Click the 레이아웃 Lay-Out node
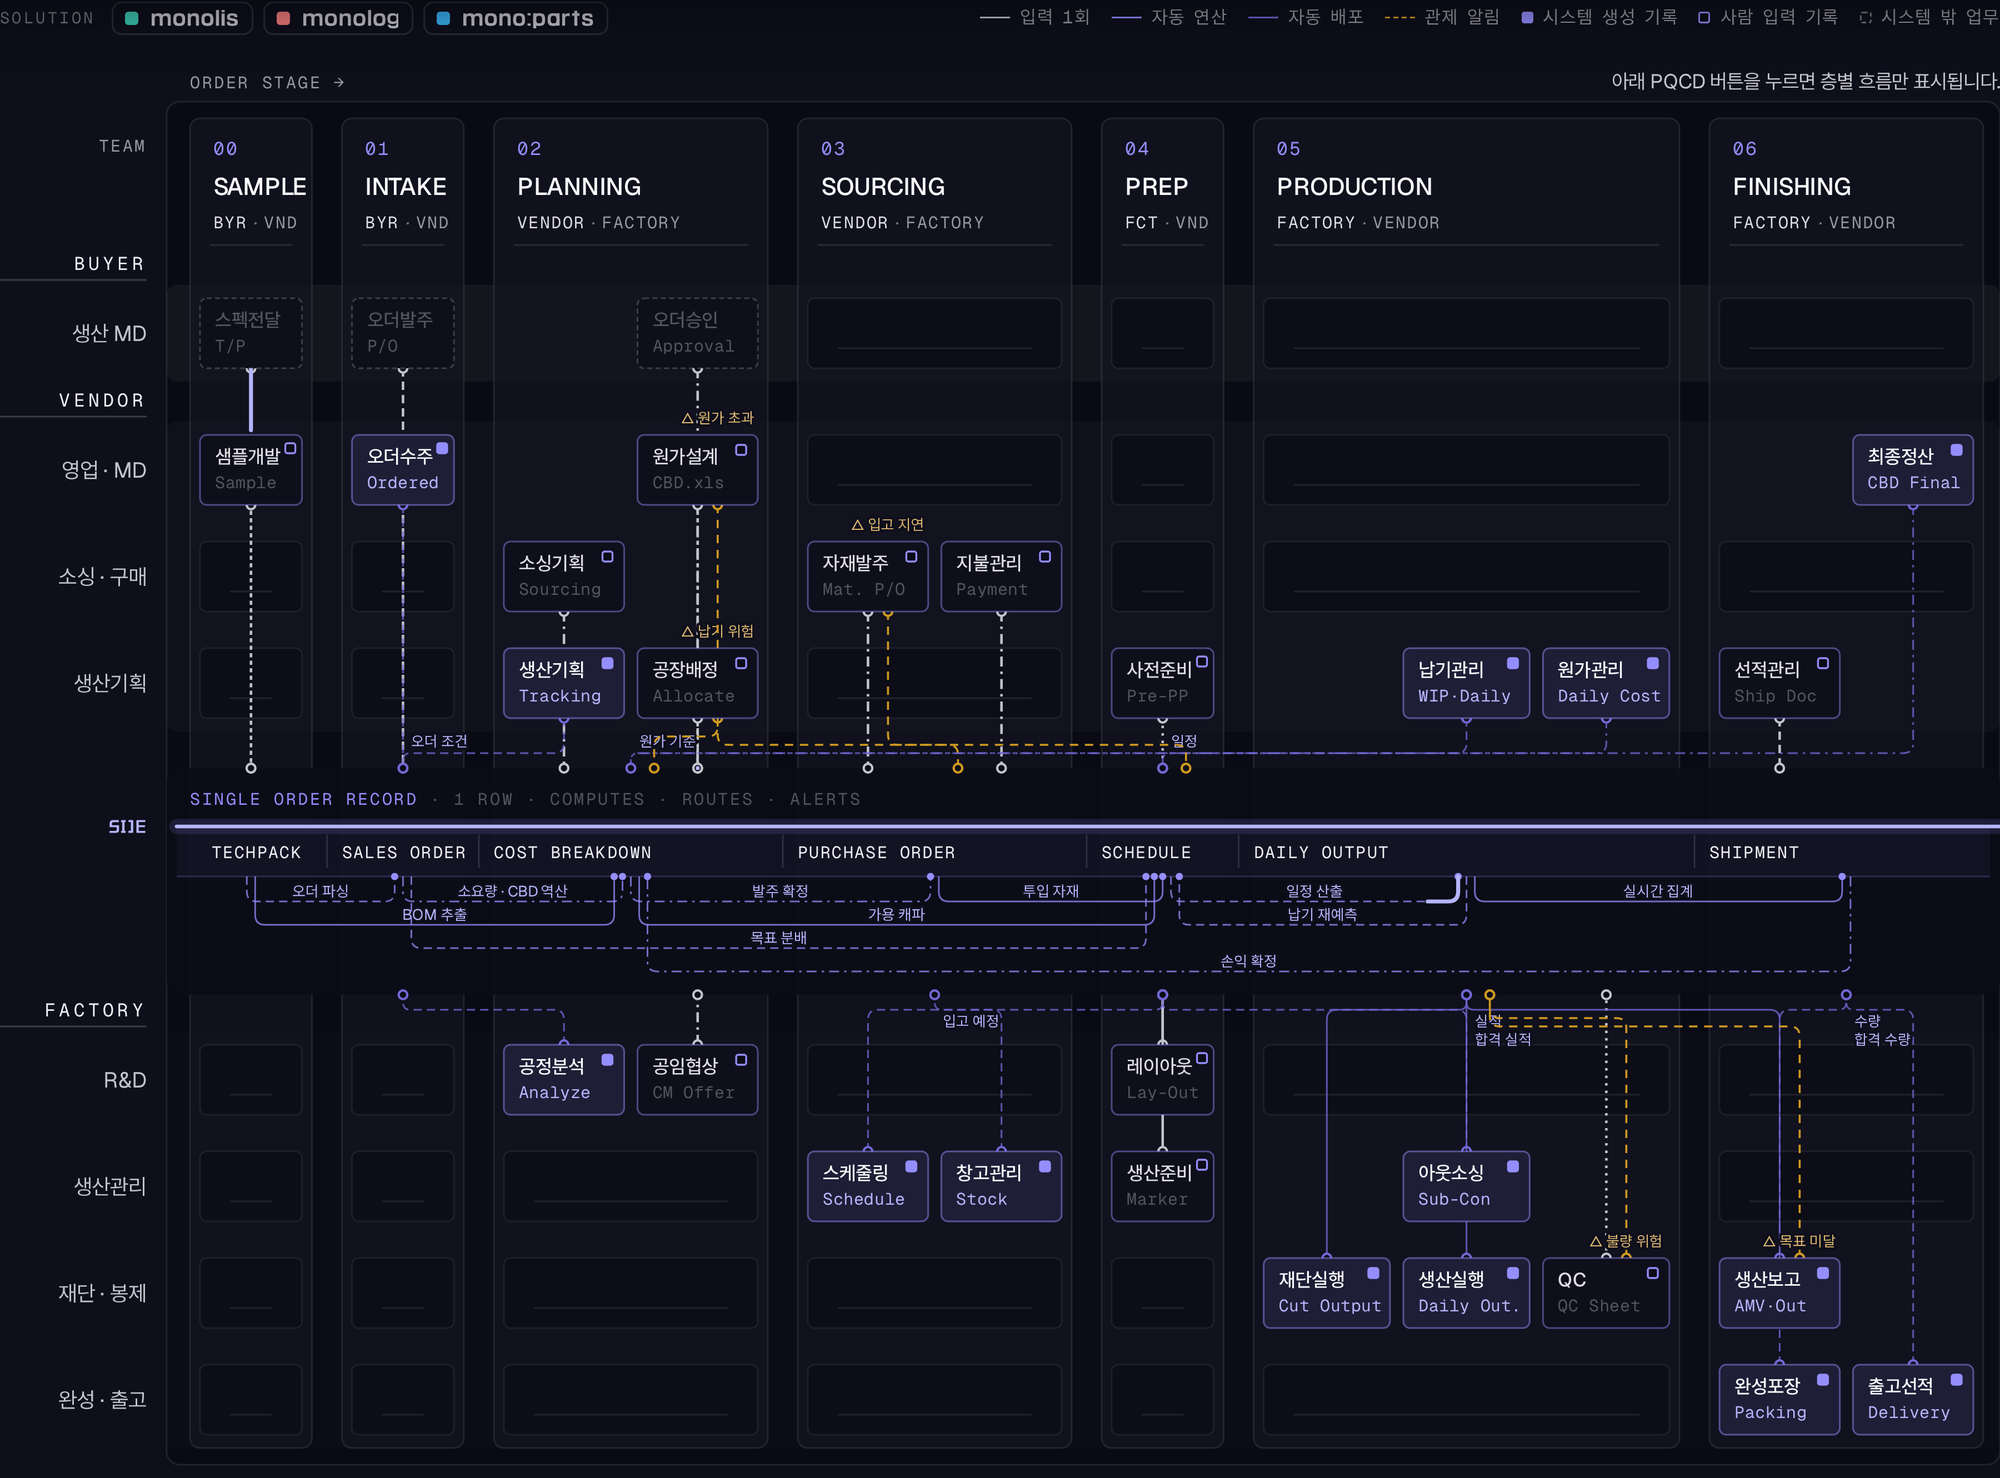Image resolution: width=2000 pixels, height=1478 pixels. [1163, 1080]
